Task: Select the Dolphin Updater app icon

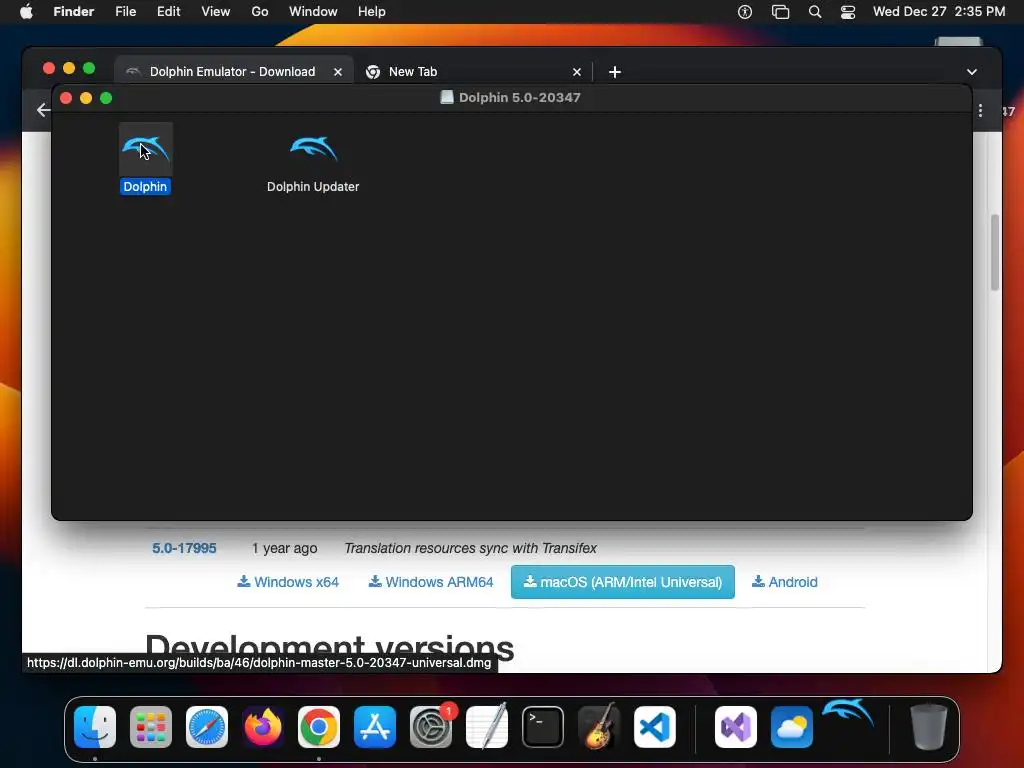Action: click(x=313, y=149)
